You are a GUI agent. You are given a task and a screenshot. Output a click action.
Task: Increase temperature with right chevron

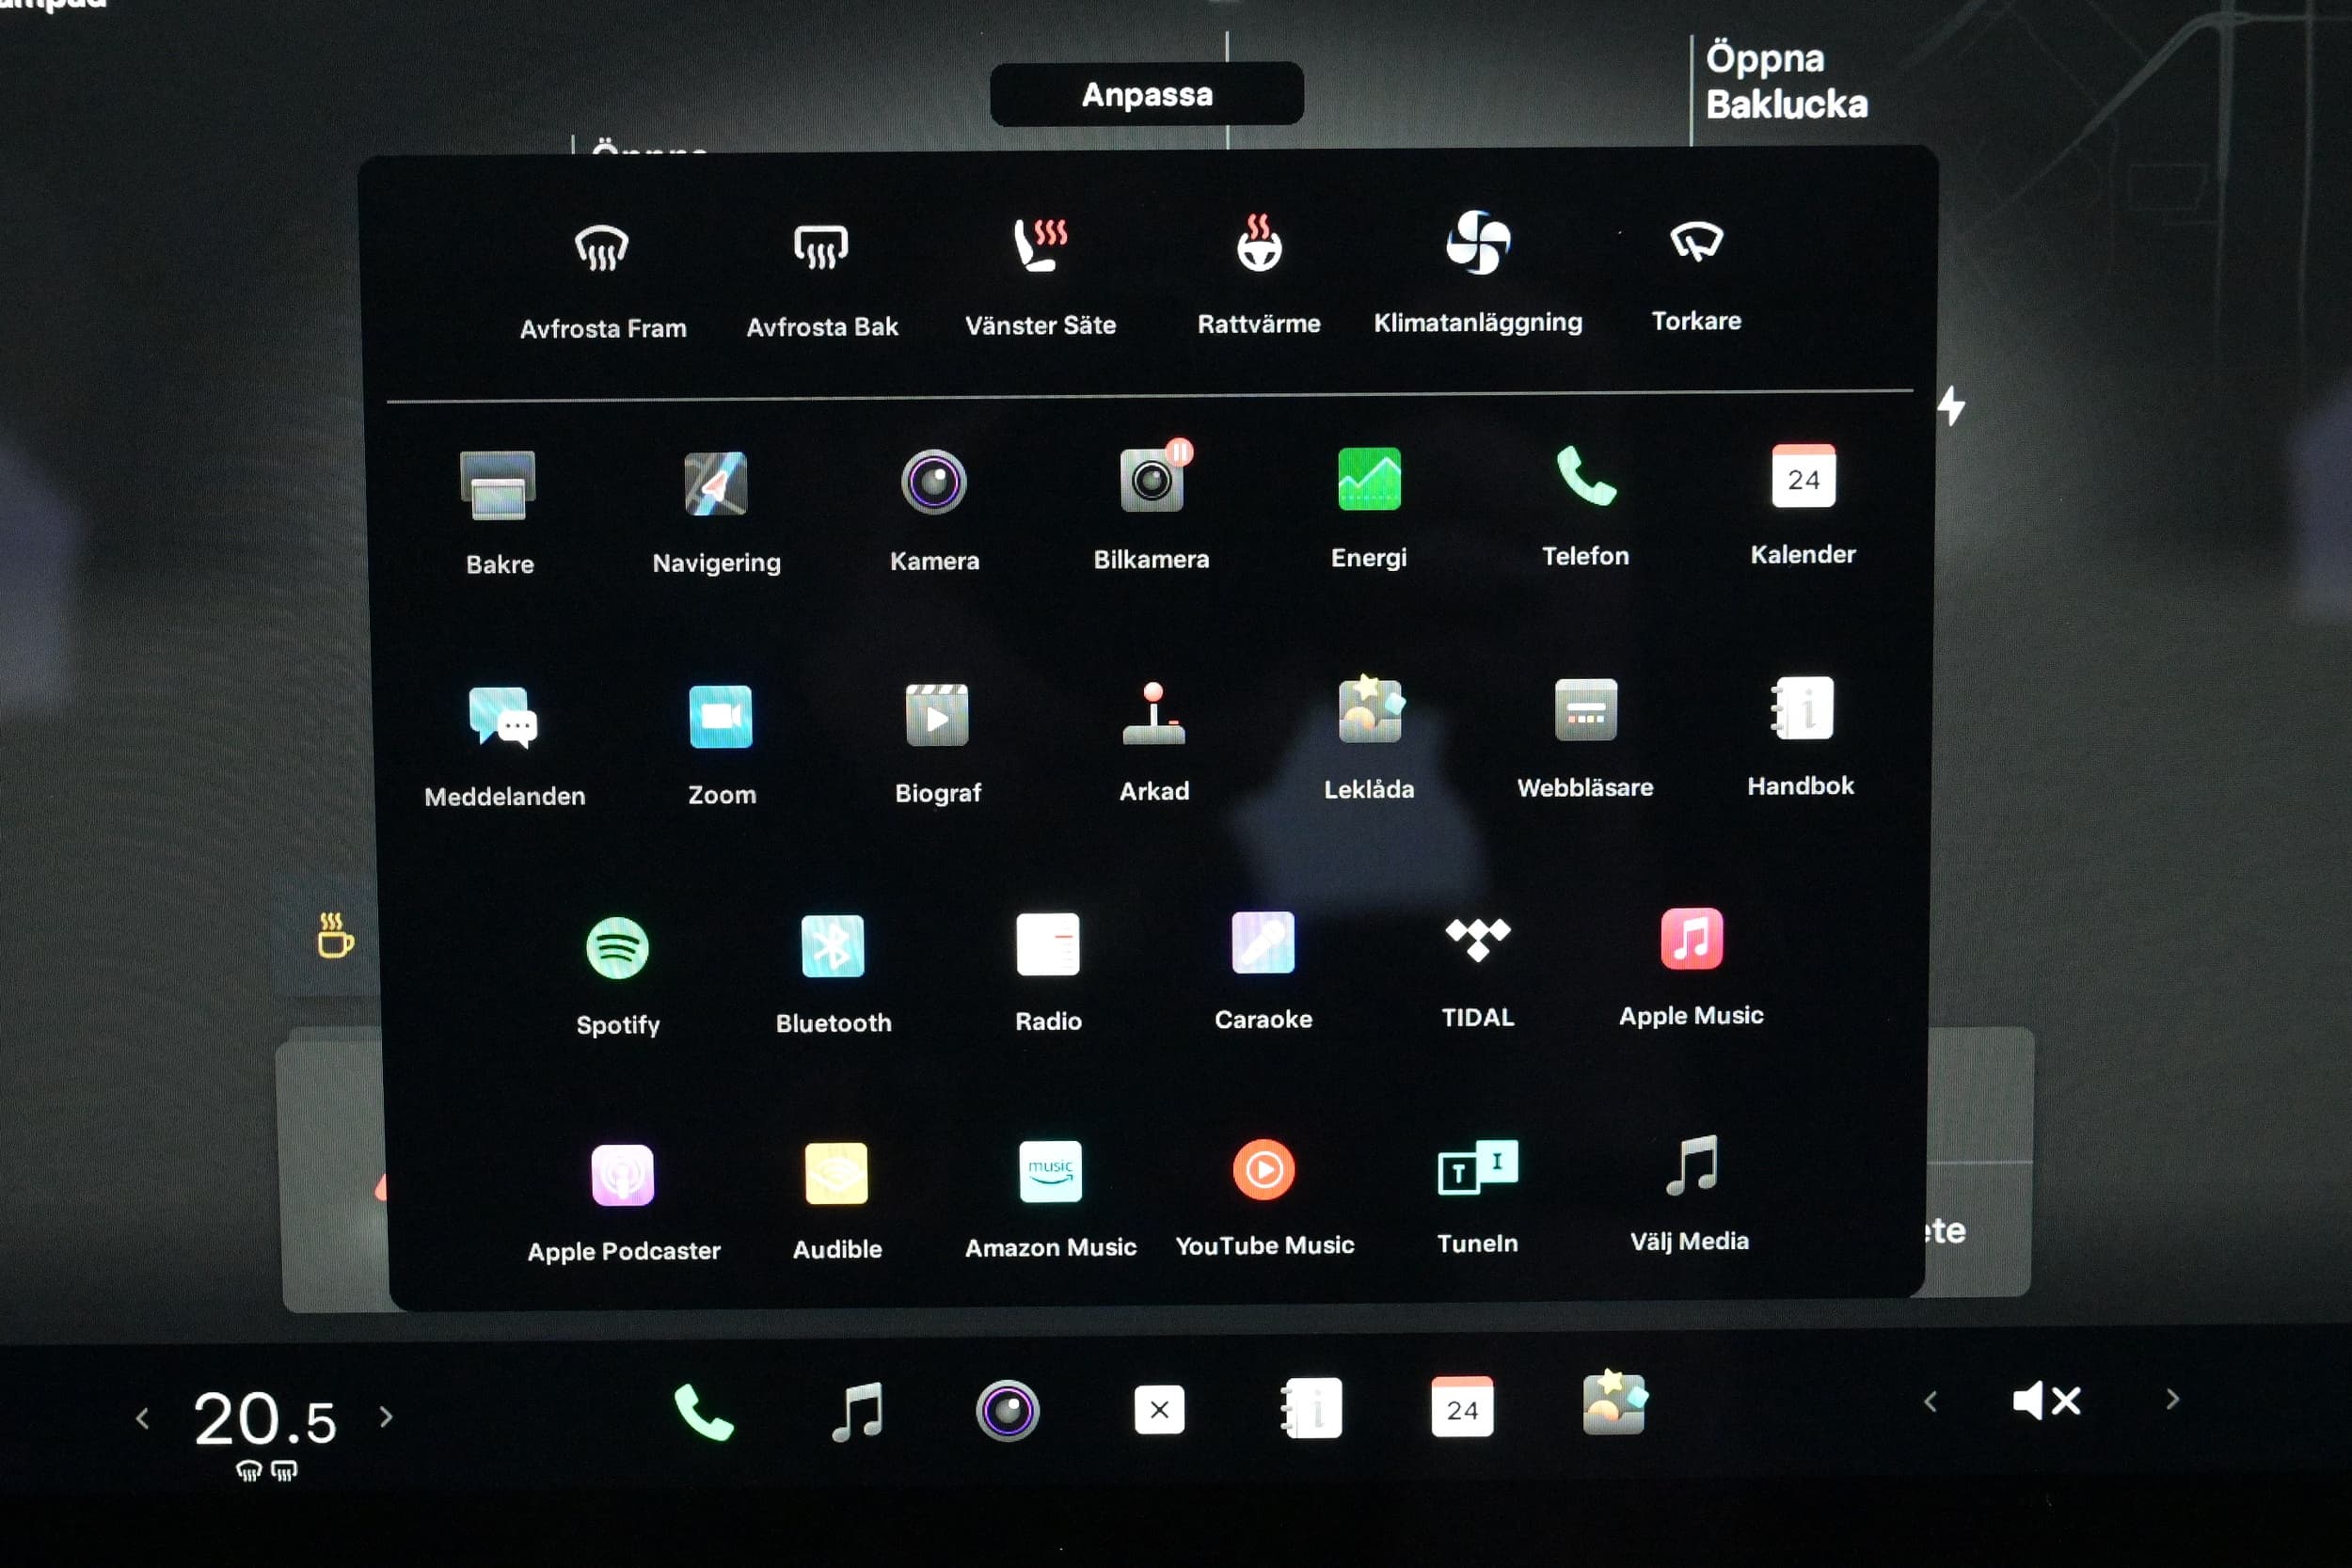(x=386, y=1417)
